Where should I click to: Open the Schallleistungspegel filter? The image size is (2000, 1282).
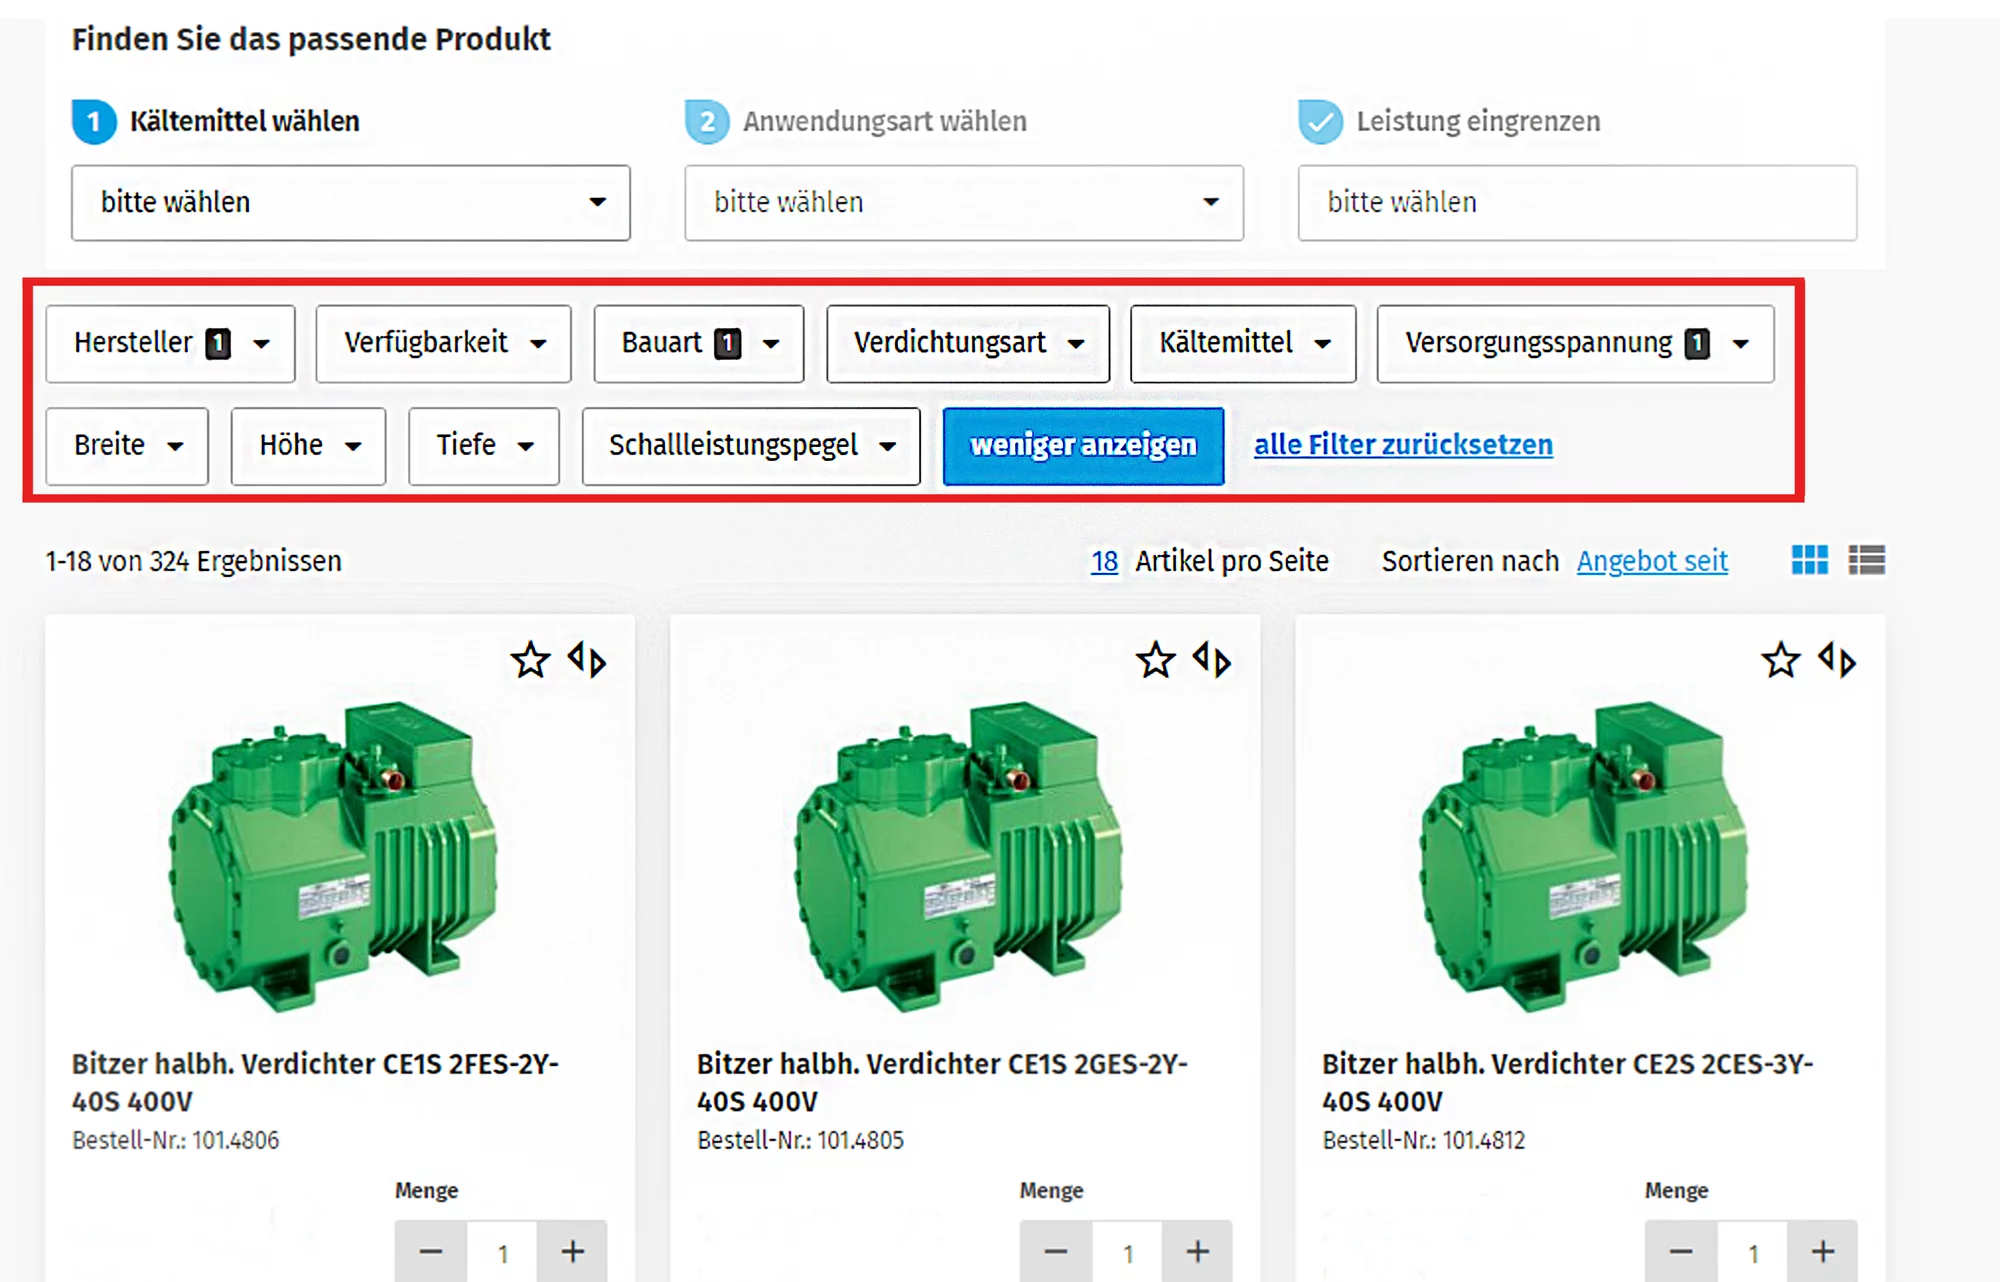(750, 446)
